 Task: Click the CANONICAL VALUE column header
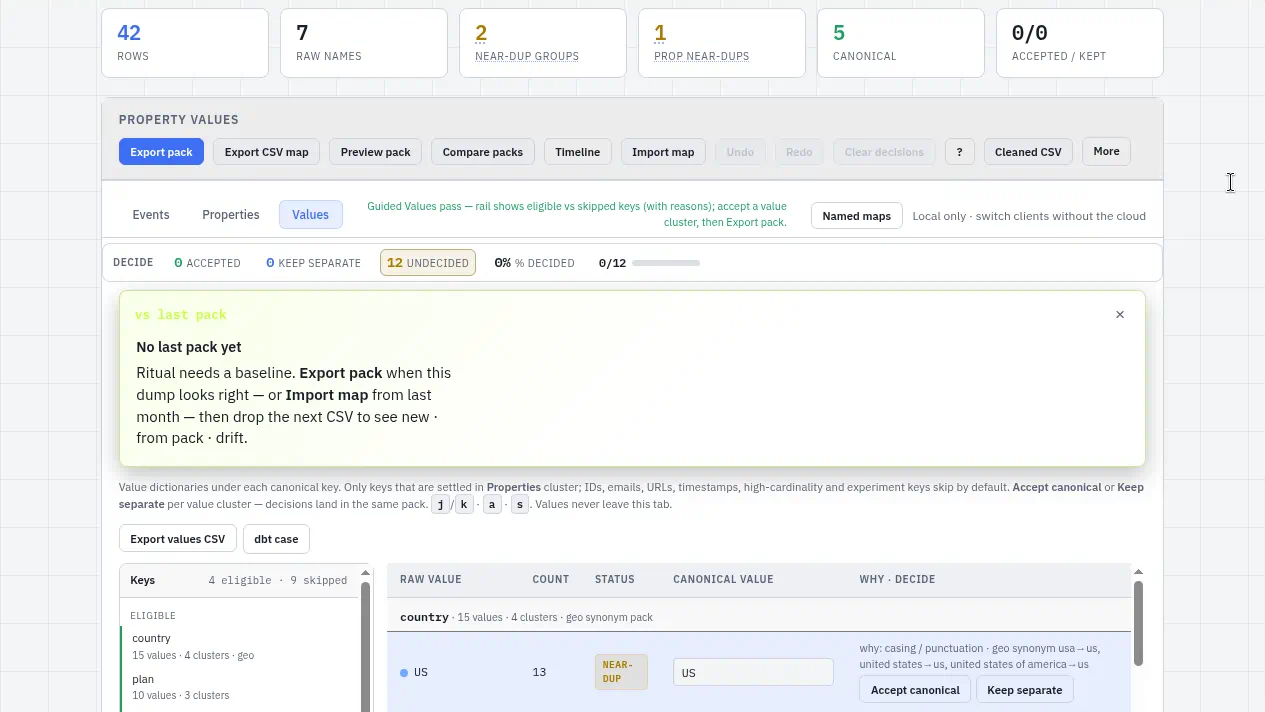[x=723, y=579]
